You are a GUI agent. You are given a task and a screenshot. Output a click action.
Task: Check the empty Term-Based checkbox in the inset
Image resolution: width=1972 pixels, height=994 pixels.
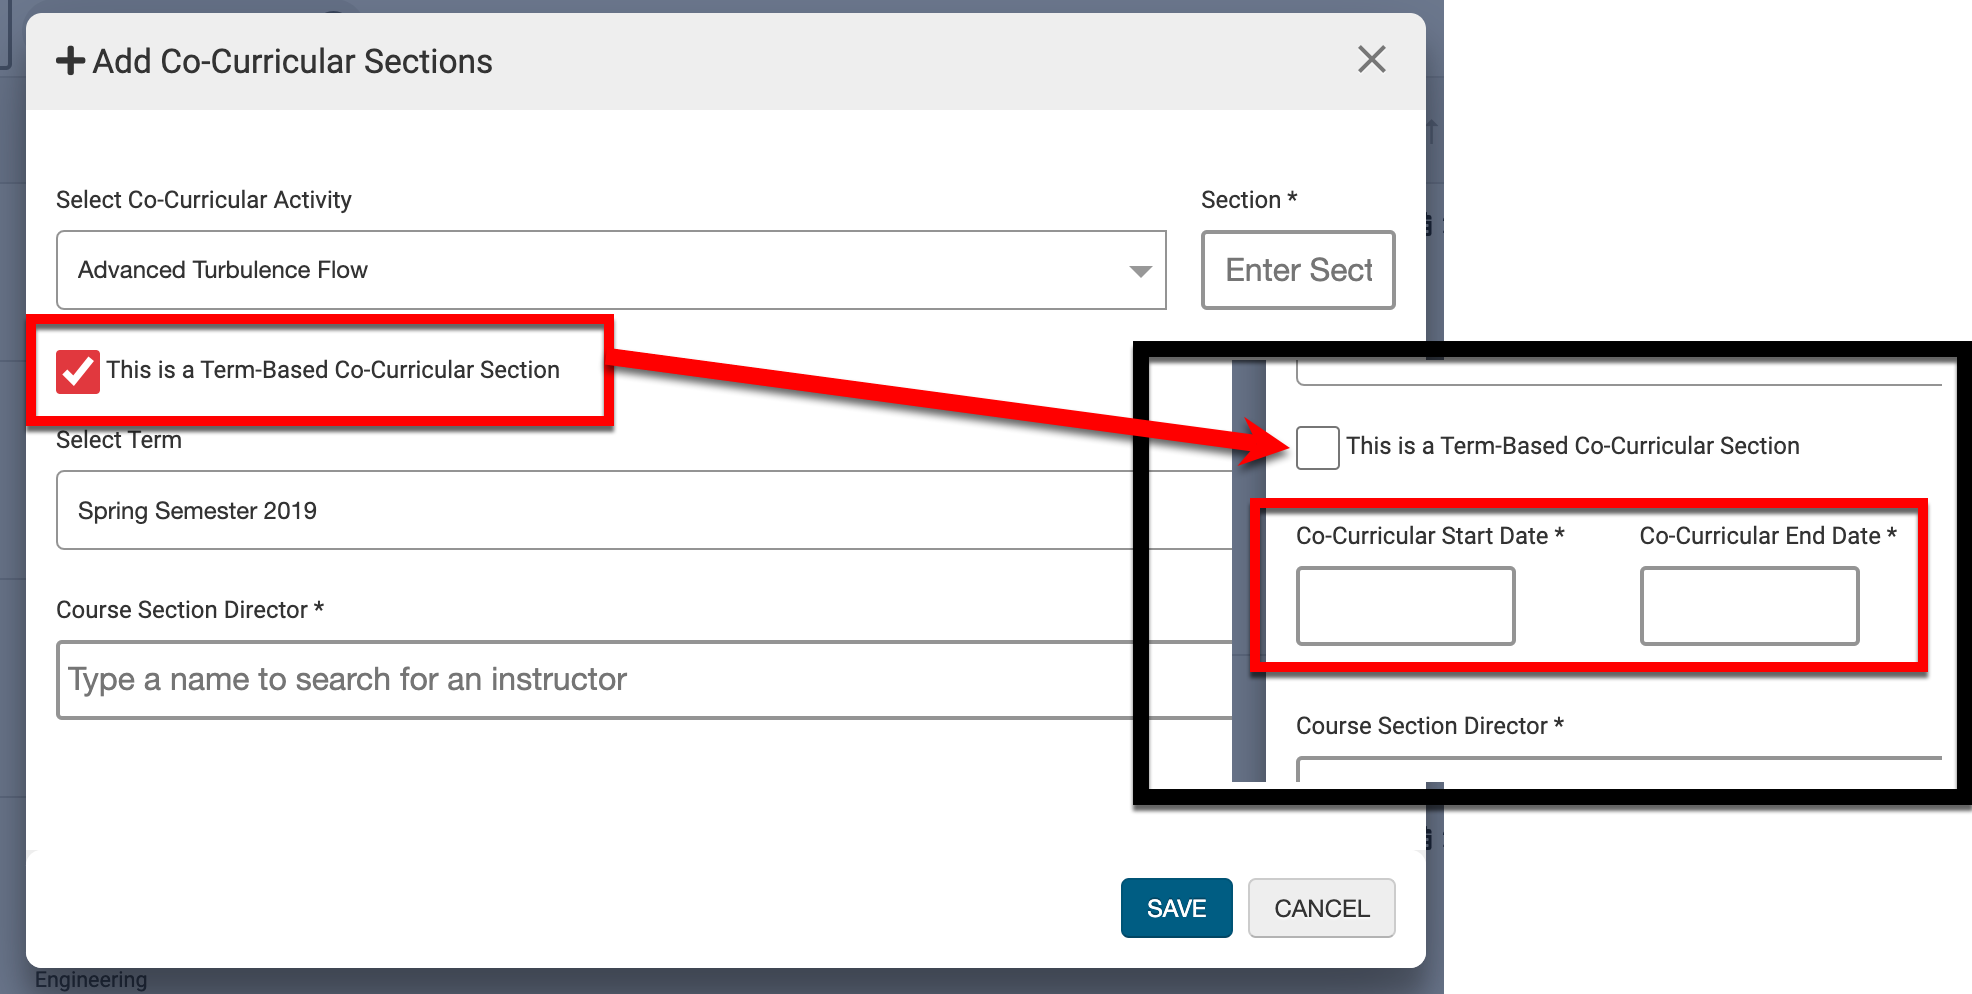(1317, 447)
